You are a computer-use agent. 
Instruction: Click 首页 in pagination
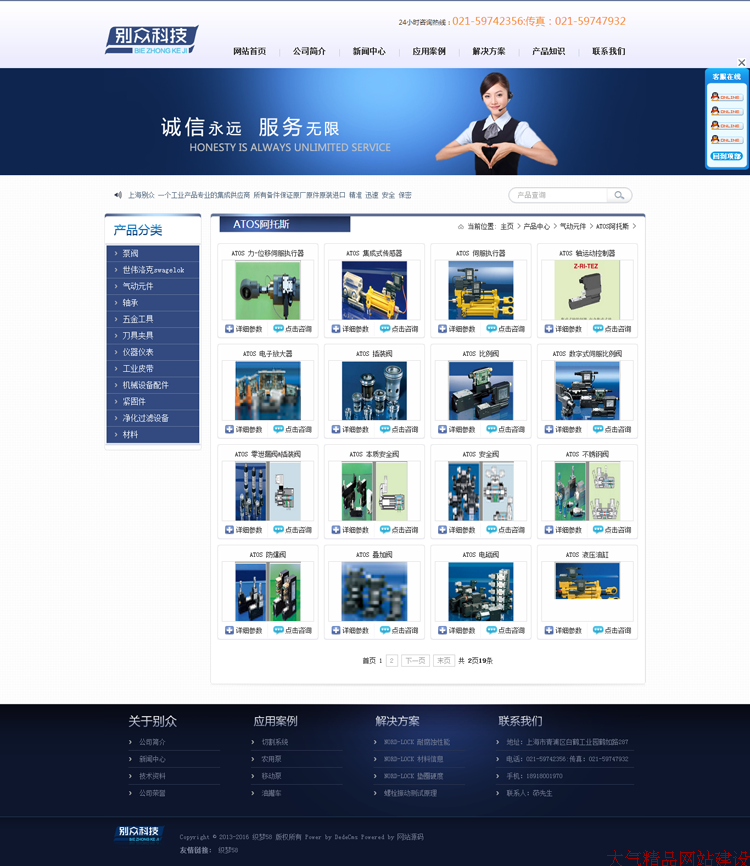tap(369, 661)
